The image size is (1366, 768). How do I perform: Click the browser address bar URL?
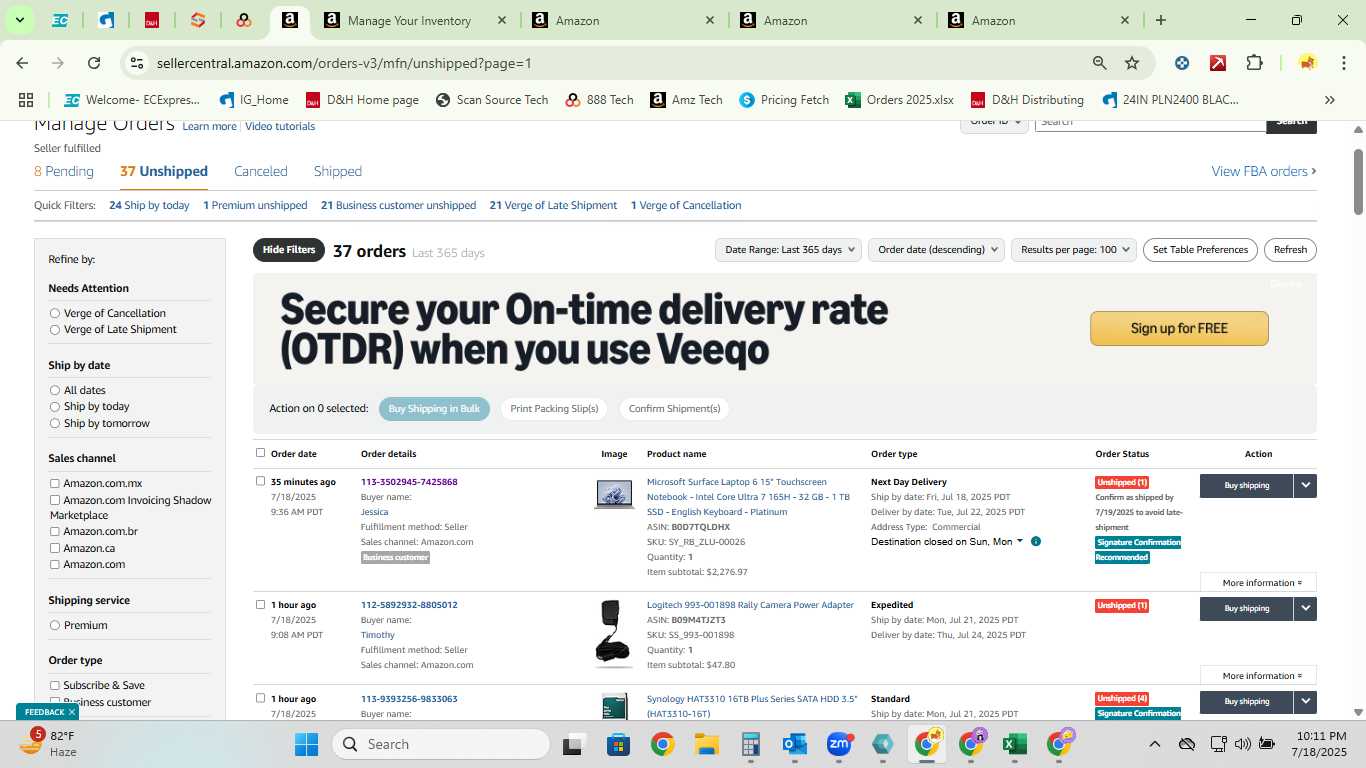344,63
